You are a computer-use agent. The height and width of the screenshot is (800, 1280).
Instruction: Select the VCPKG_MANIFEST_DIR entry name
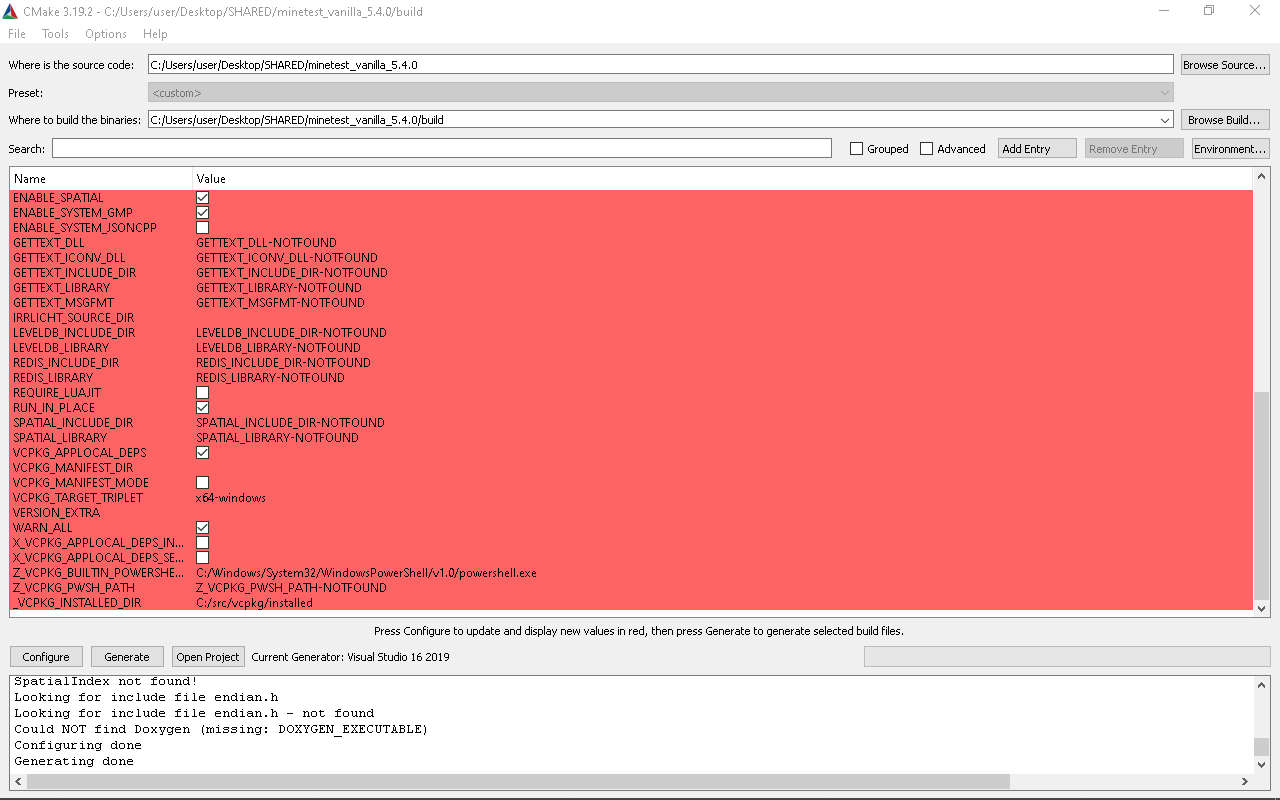(73, 468)
